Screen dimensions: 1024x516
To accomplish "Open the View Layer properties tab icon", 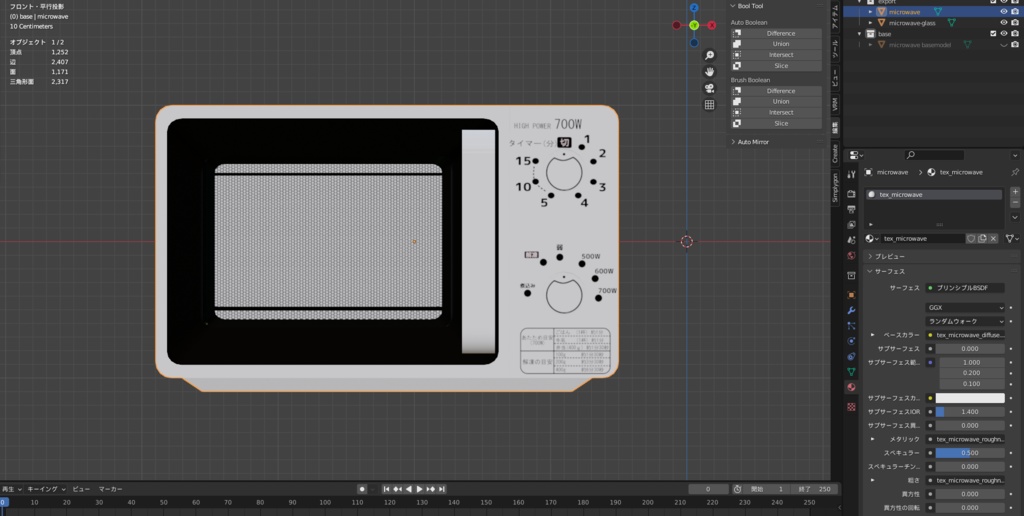I will pyautogui.click(x=851, y=225).
